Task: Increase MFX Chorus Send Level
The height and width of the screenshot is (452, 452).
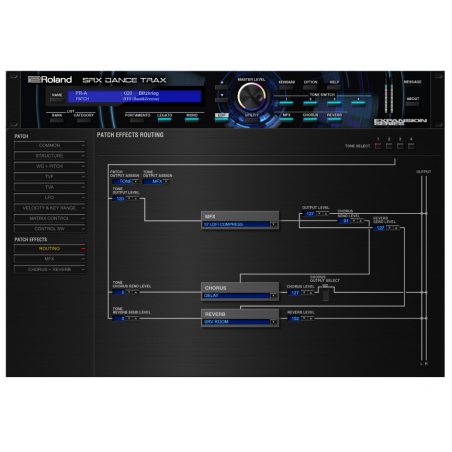Action: tap(360, 221)
